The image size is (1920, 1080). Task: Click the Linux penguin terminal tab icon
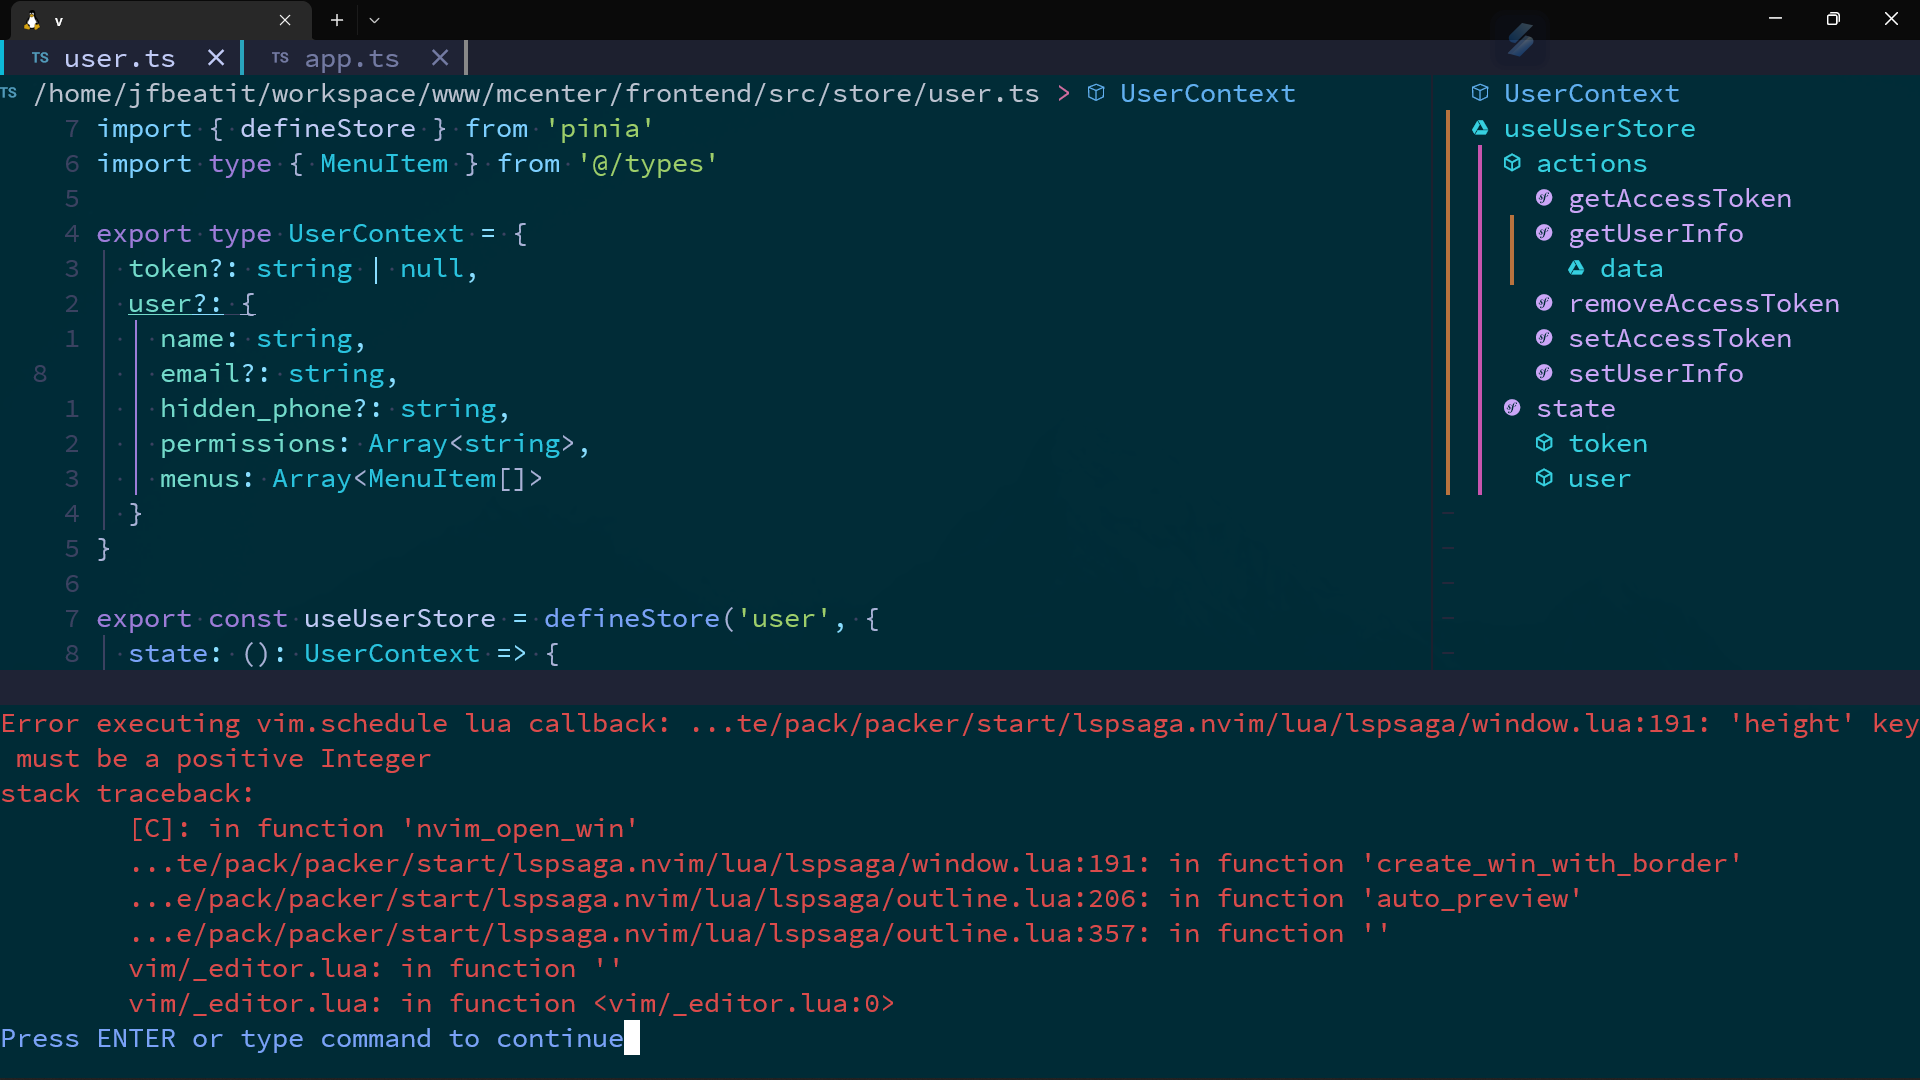coord(31,20)
